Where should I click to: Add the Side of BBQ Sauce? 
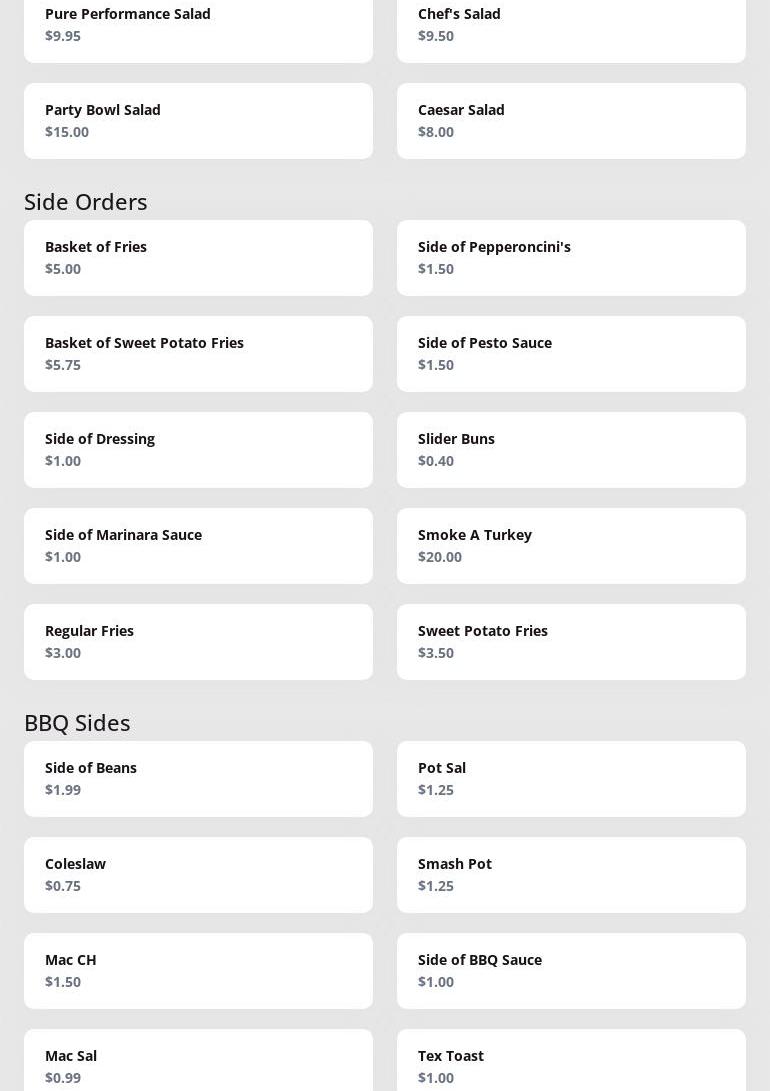coord(571,970)
